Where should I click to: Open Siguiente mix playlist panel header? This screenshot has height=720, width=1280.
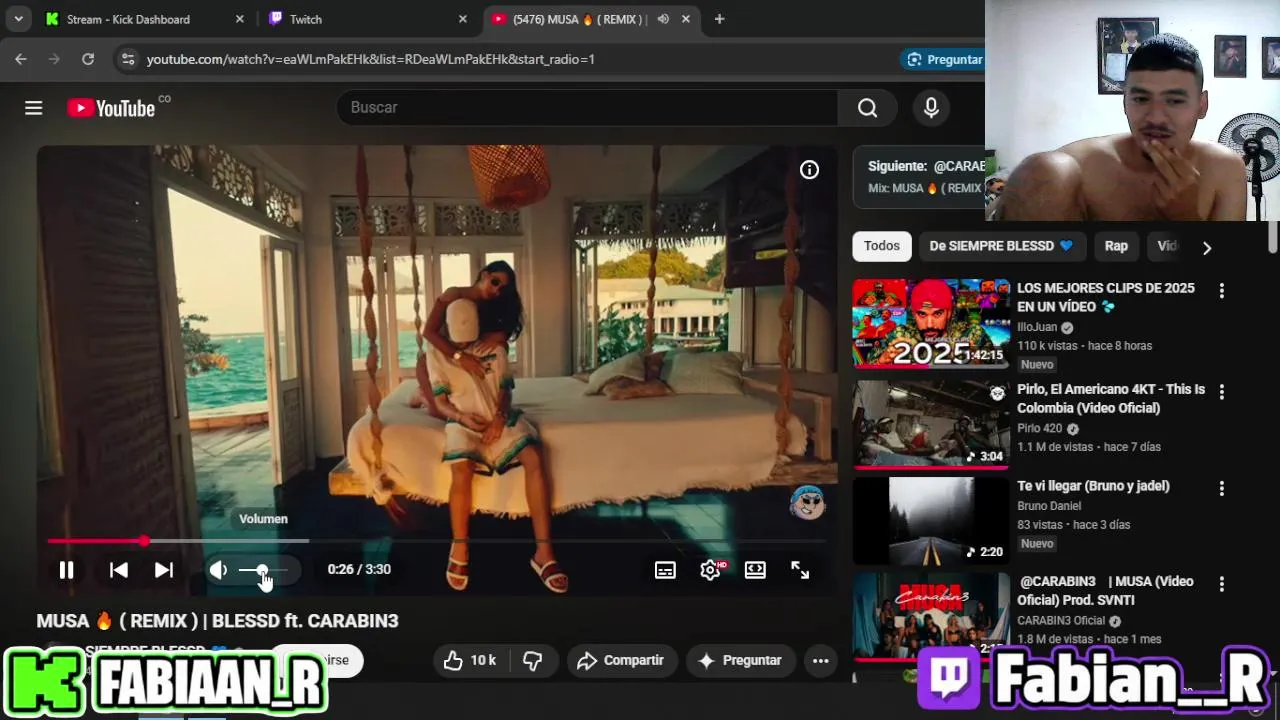click(x=920, y=176)
